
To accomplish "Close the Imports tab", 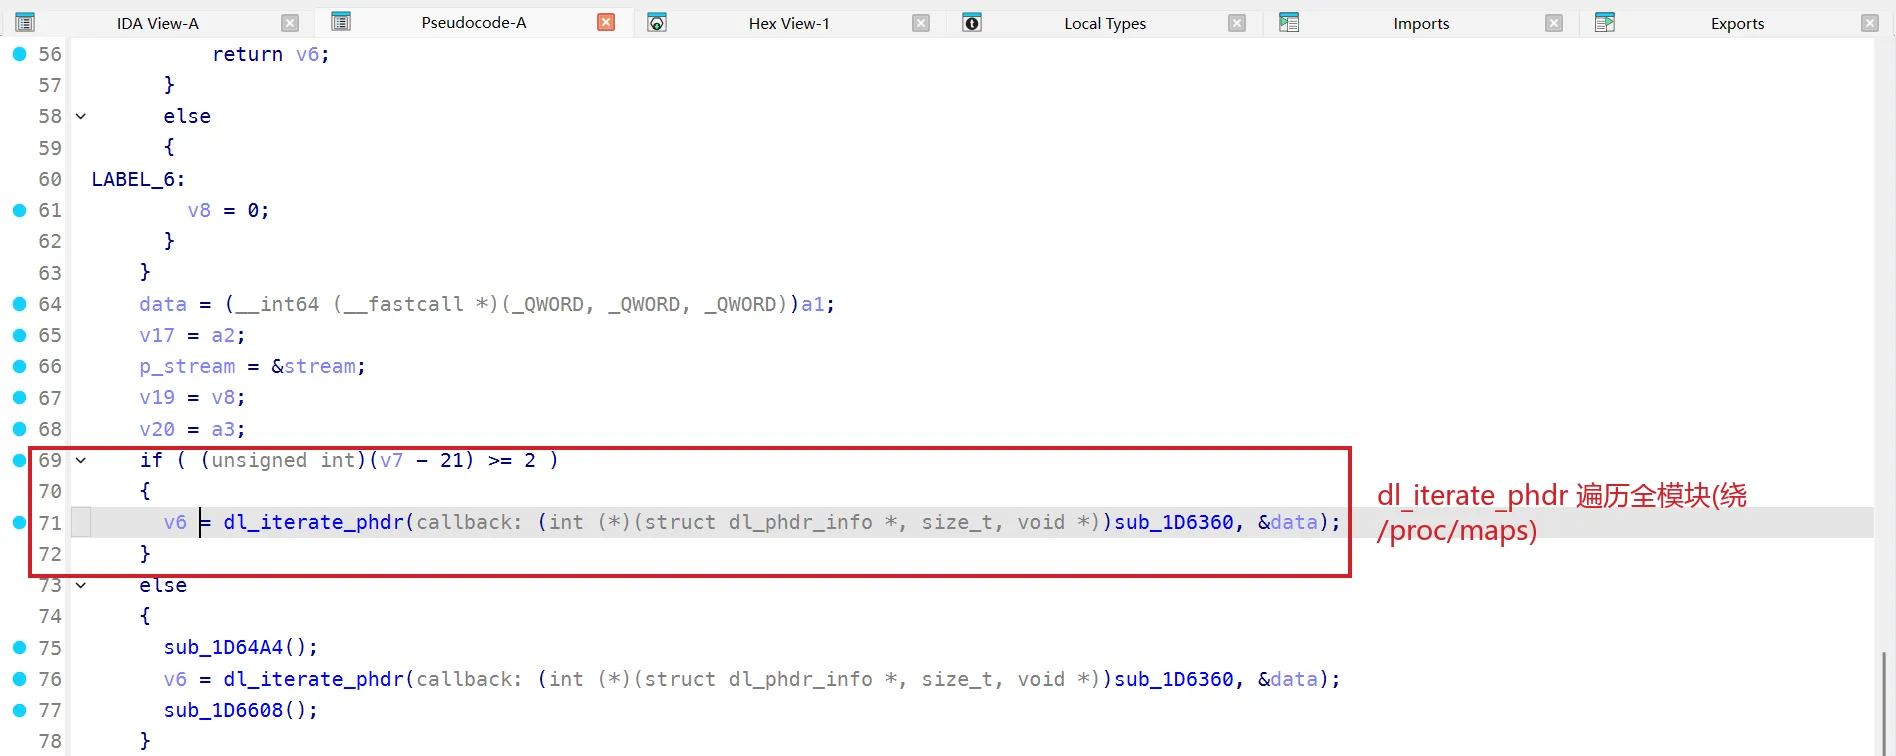I will (x=1554, y=23).
